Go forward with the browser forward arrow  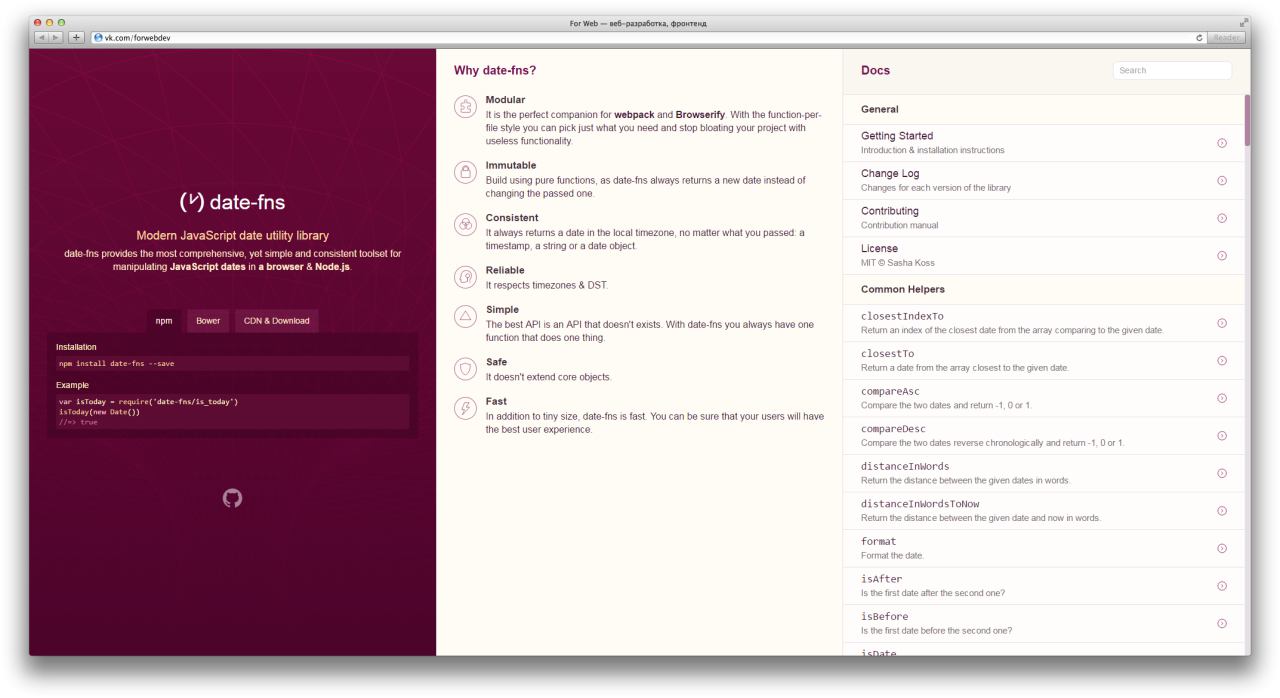coord(57,38)
